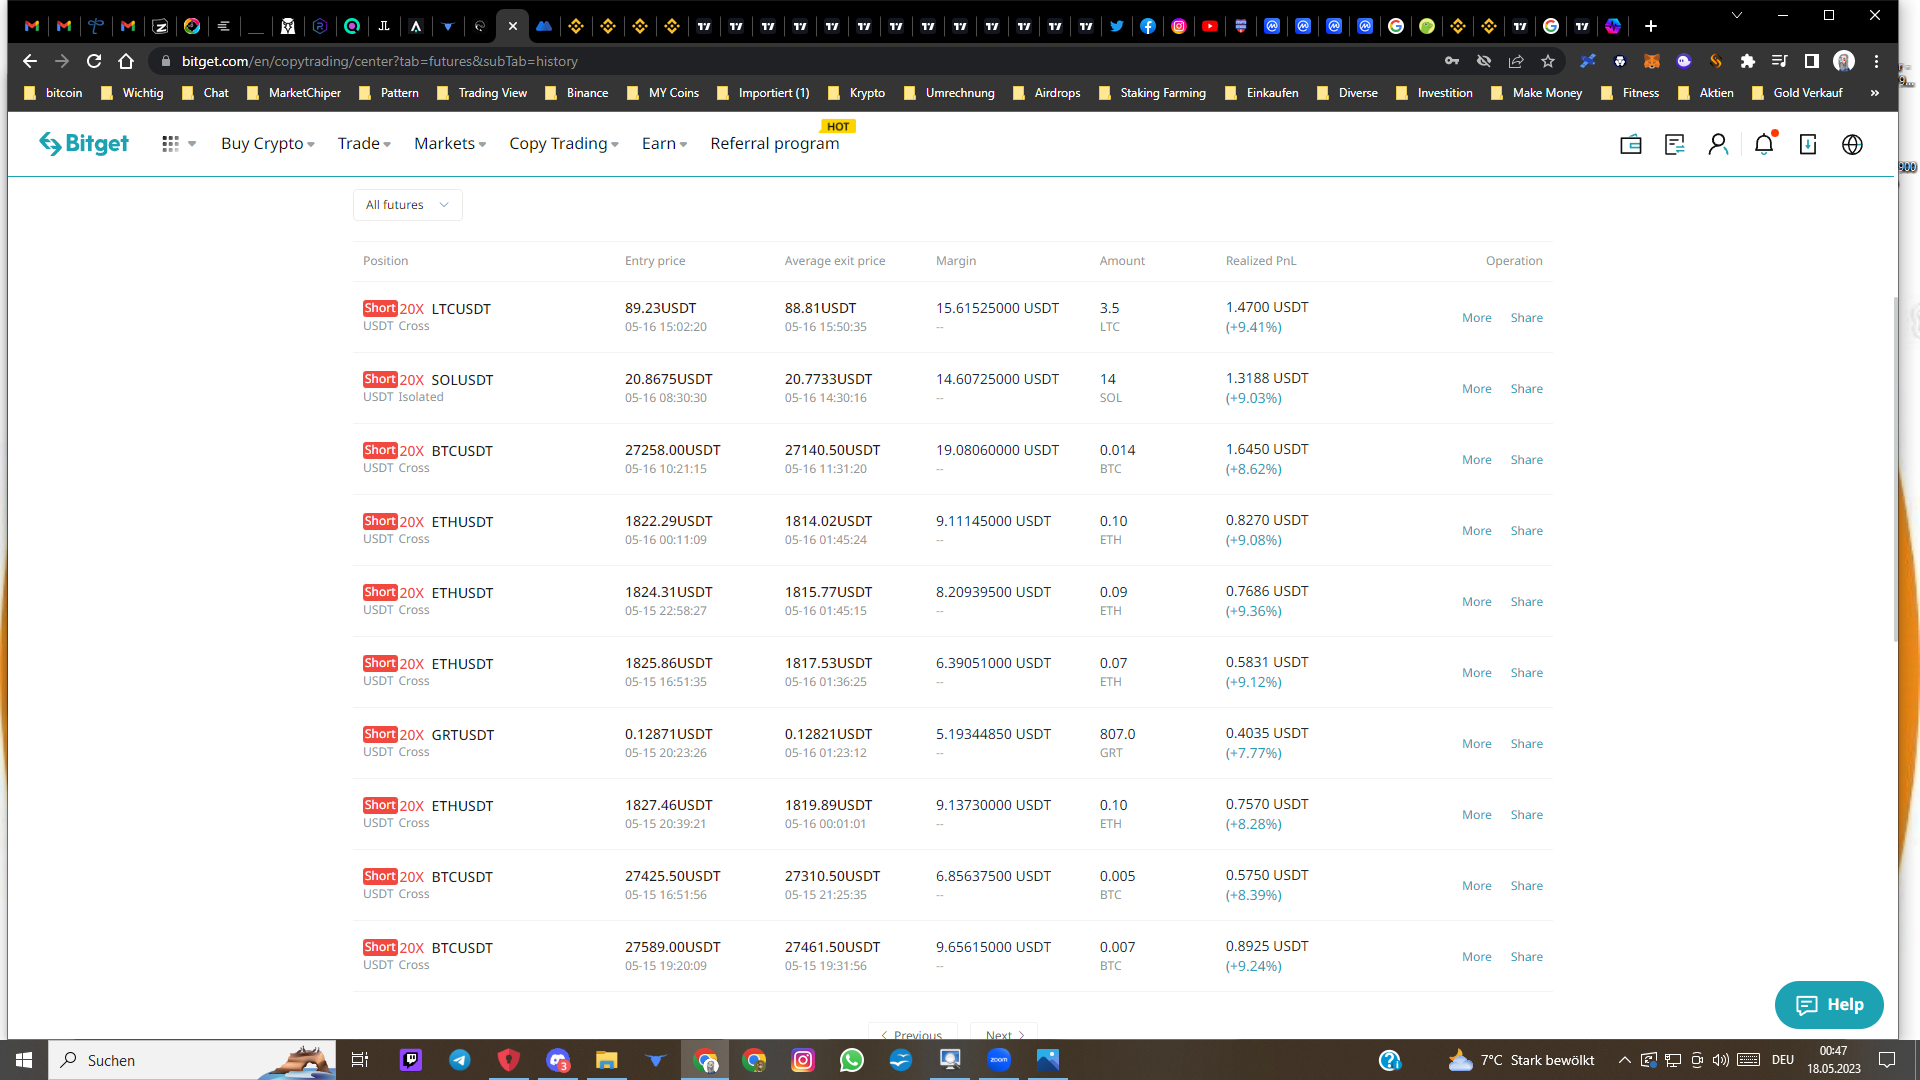The width and height of the screenshot is (1920, 1080).
Task: Share the LTCUSDT position
Action: click(1526, 318)
